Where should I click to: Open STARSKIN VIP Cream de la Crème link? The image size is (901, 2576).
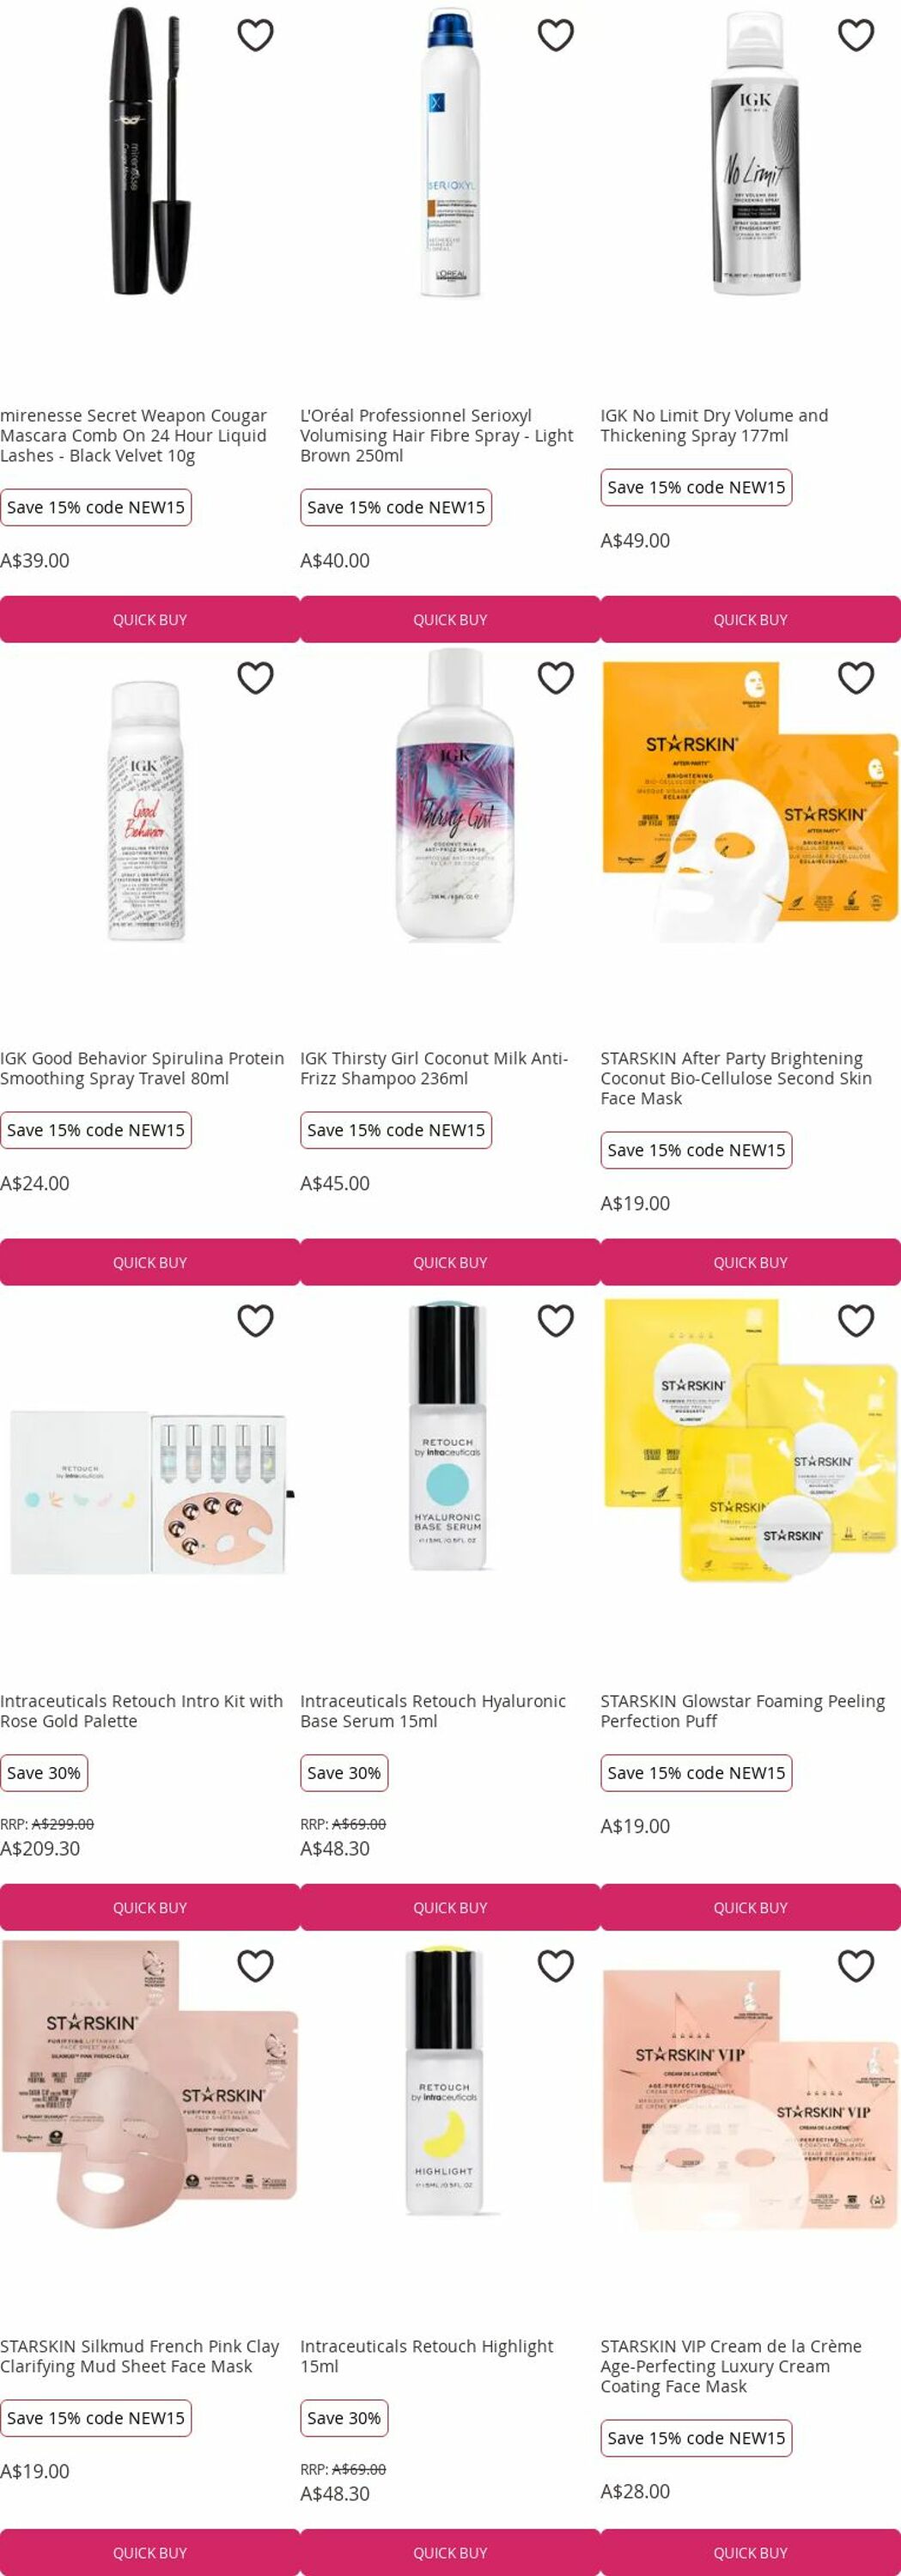(x=730, y=2366)
